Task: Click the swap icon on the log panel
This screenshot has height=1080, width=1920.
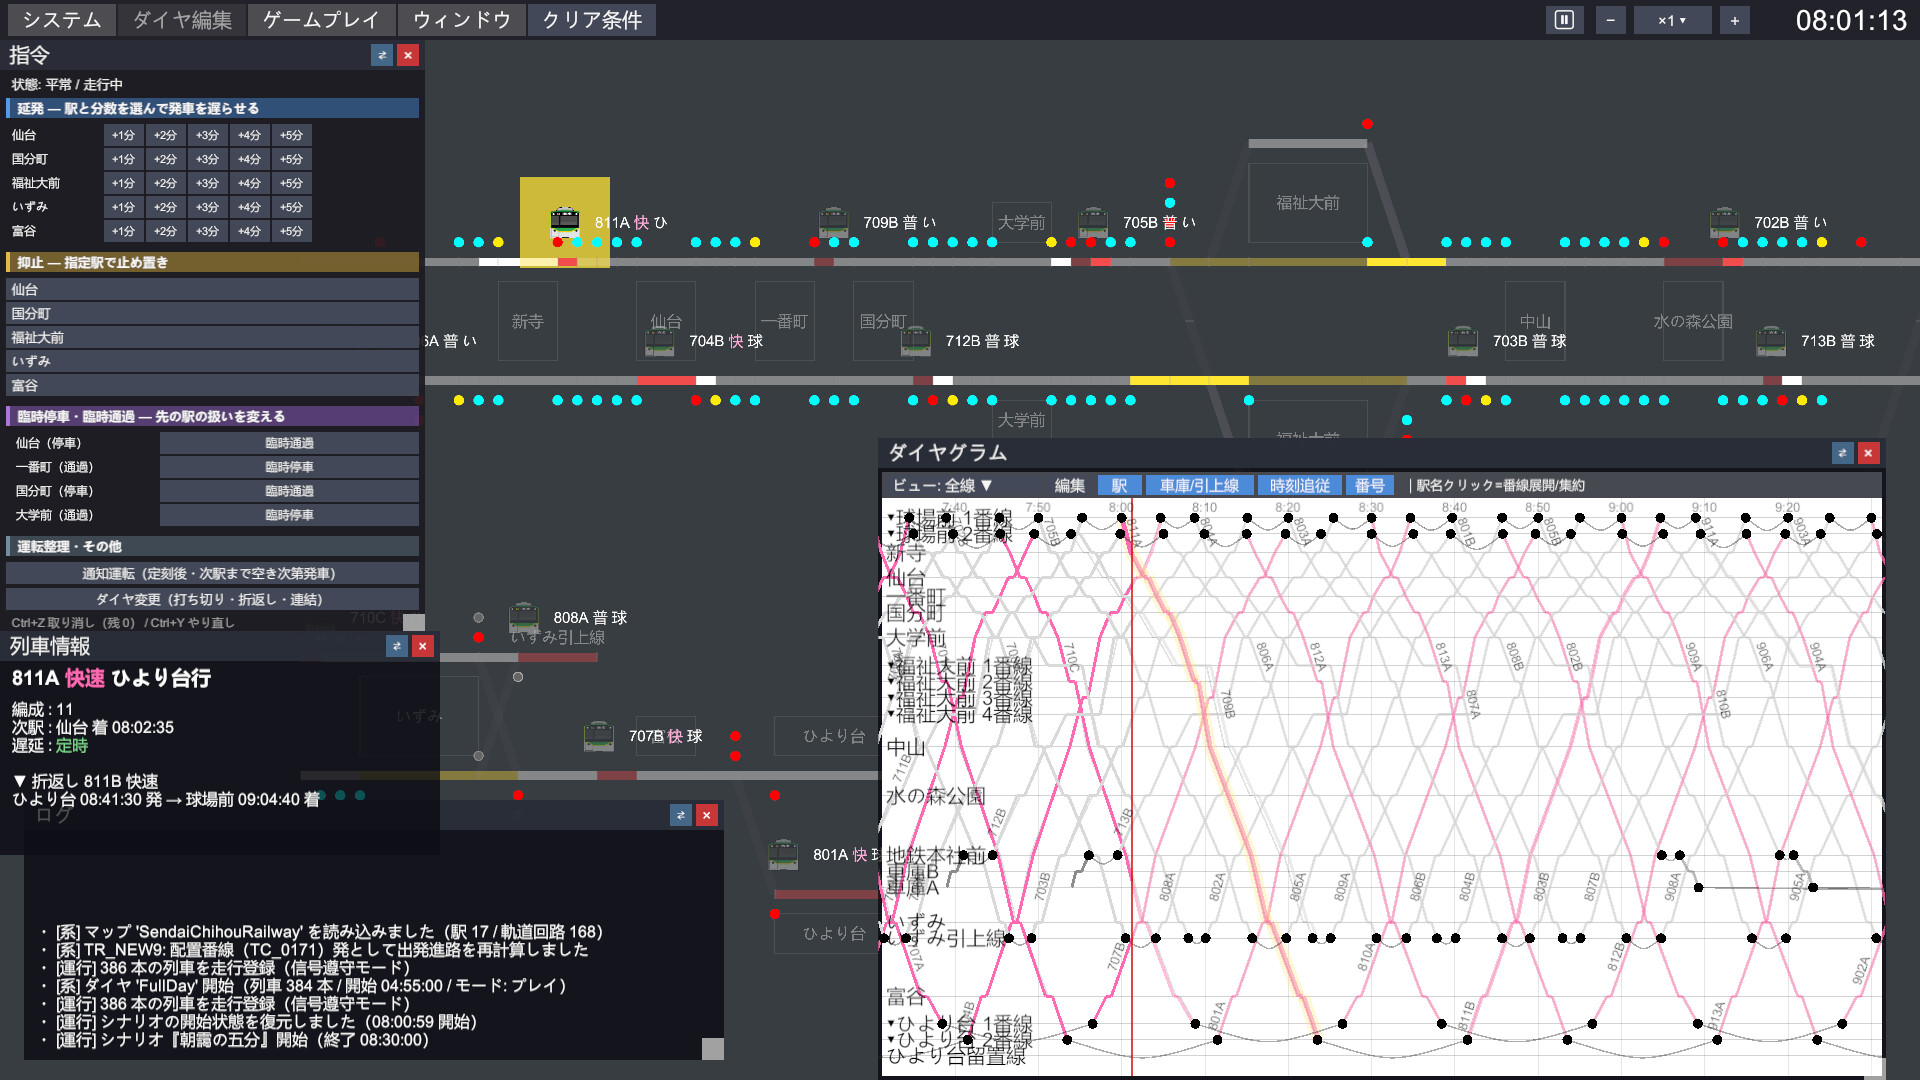Action: (x=681, y=815)
